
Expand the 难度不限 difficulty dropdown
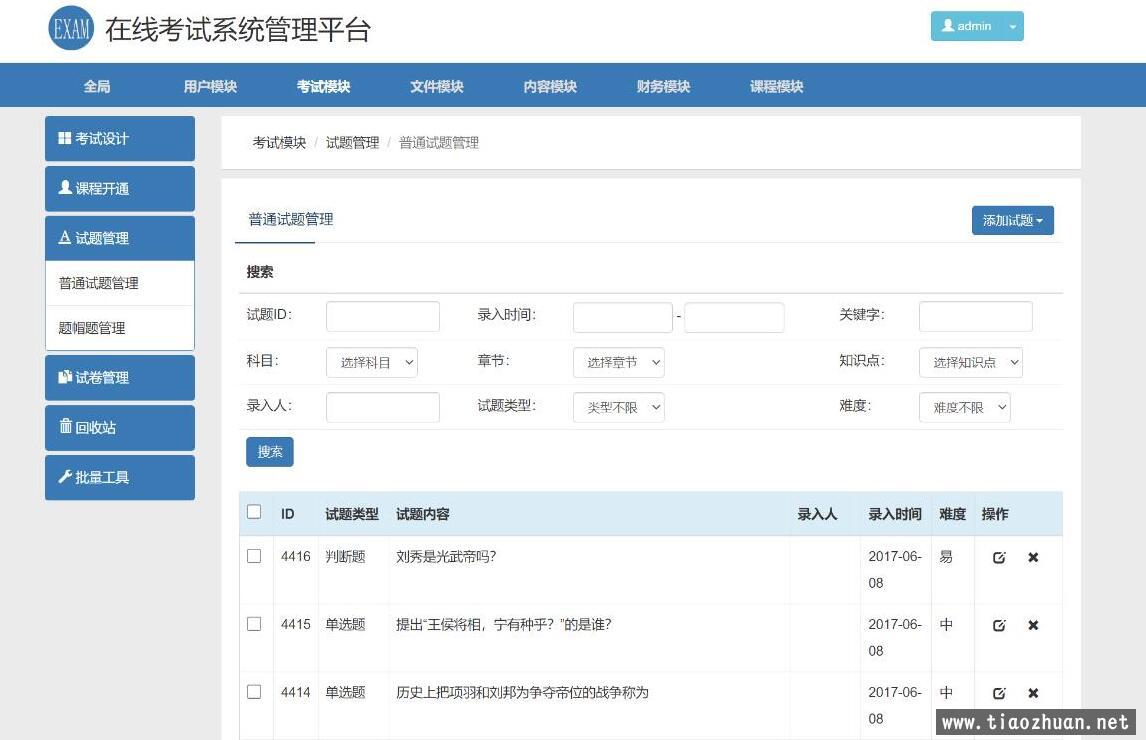pyautogui.click(x=964, y=408)
